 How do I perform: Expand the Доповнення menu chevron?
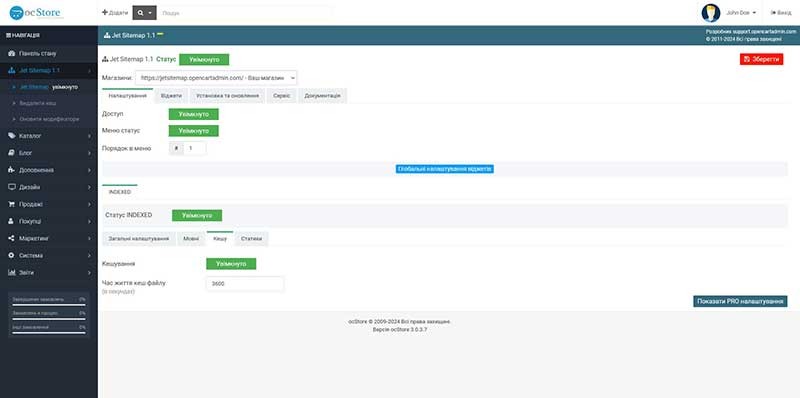[x=89, y=170]
